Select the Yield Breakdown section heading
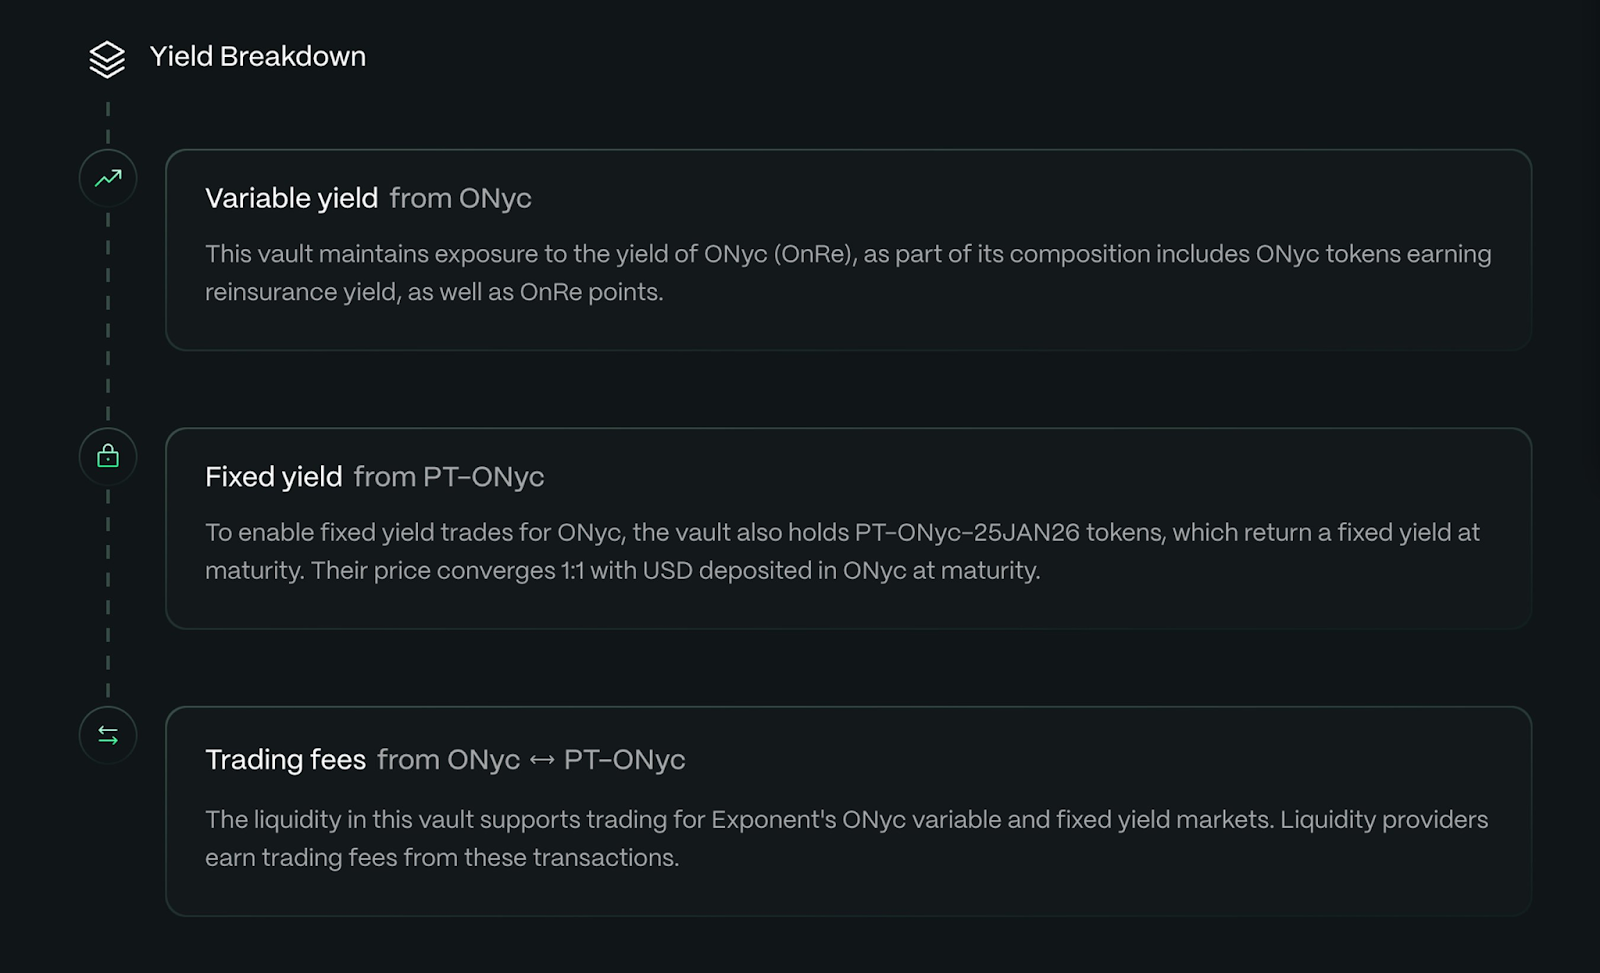The height and width of the screenshot is (973, 1600). pos(258,56)
